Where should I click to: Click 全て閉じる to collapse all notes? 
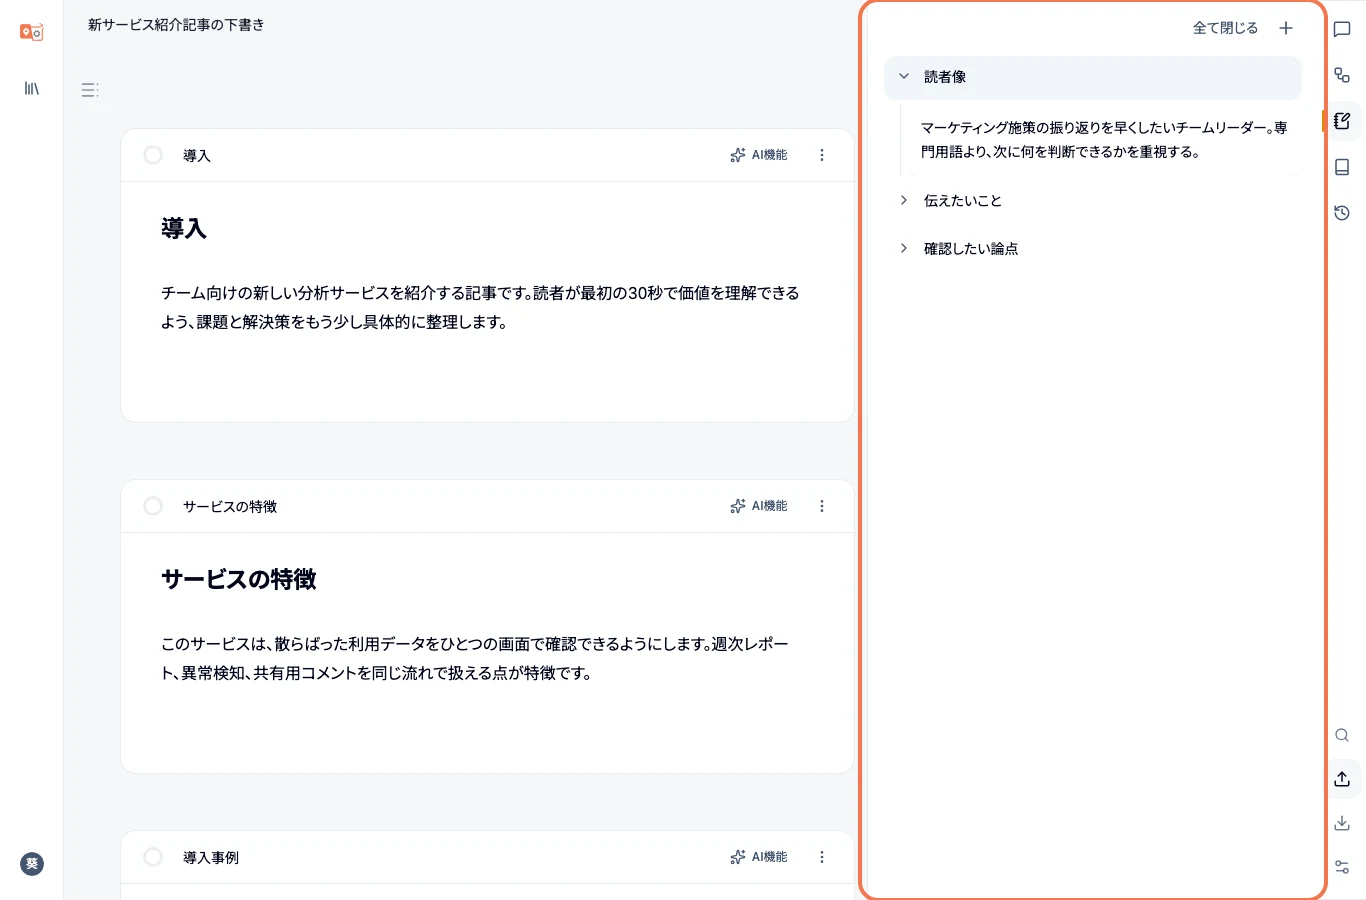(1225, 28)
